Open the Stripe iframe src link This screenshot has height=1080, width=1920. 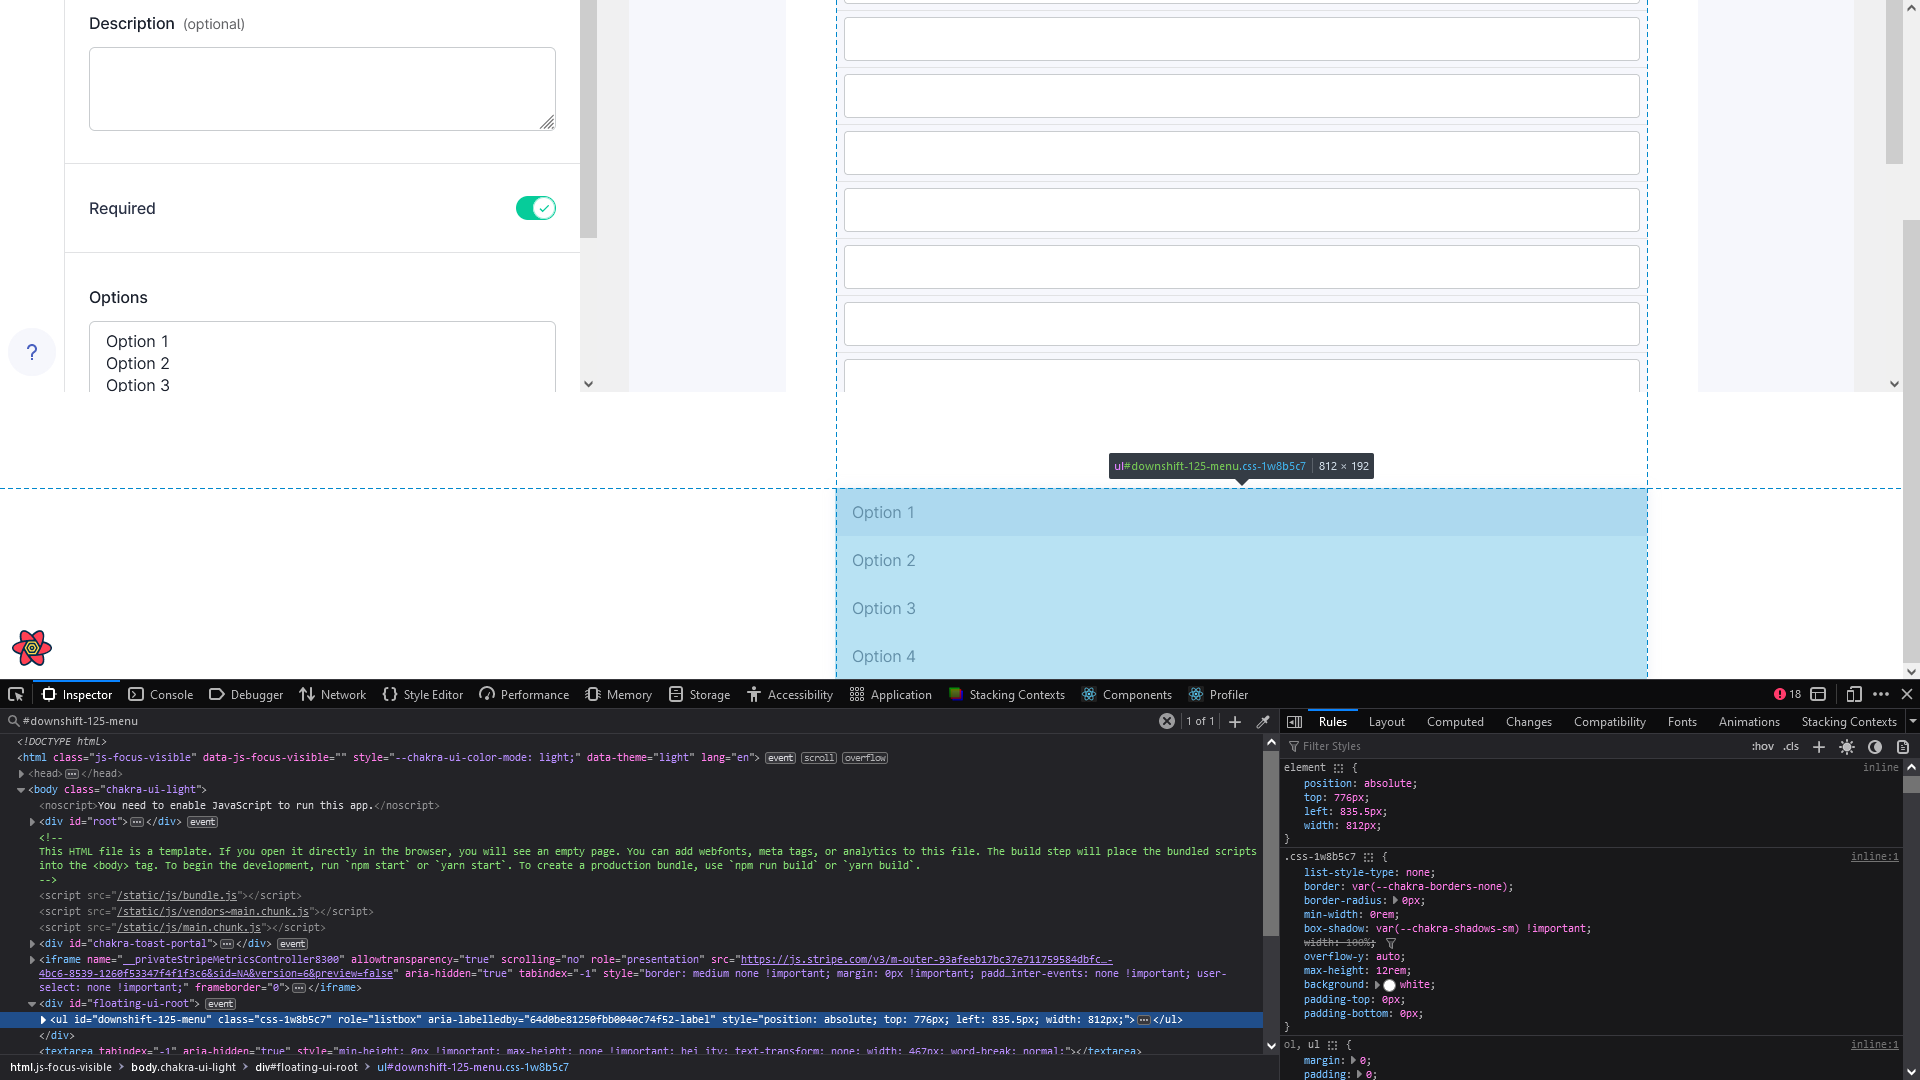(x=924, y=959)
